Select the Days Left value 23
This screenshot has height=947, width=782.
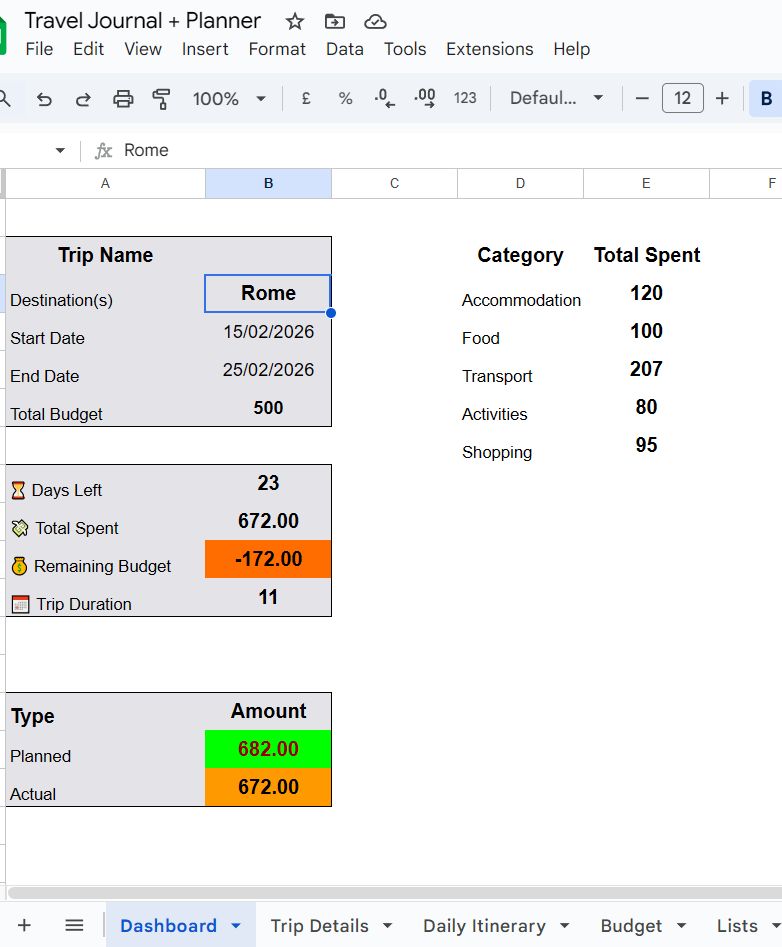[268, 483]
